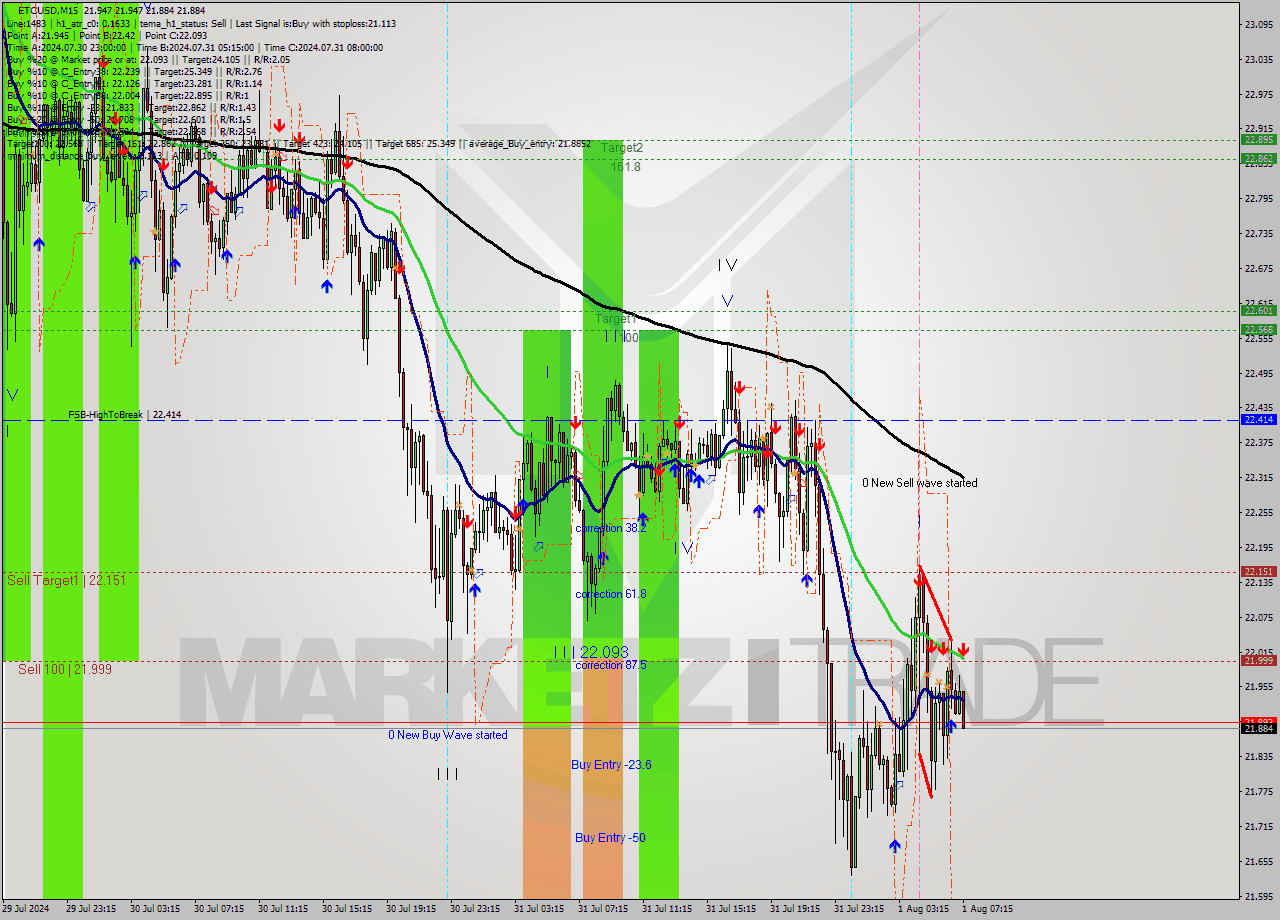Click 21.595 on the price axis
Screen dimensions: 1280x920
point(1257,896)
